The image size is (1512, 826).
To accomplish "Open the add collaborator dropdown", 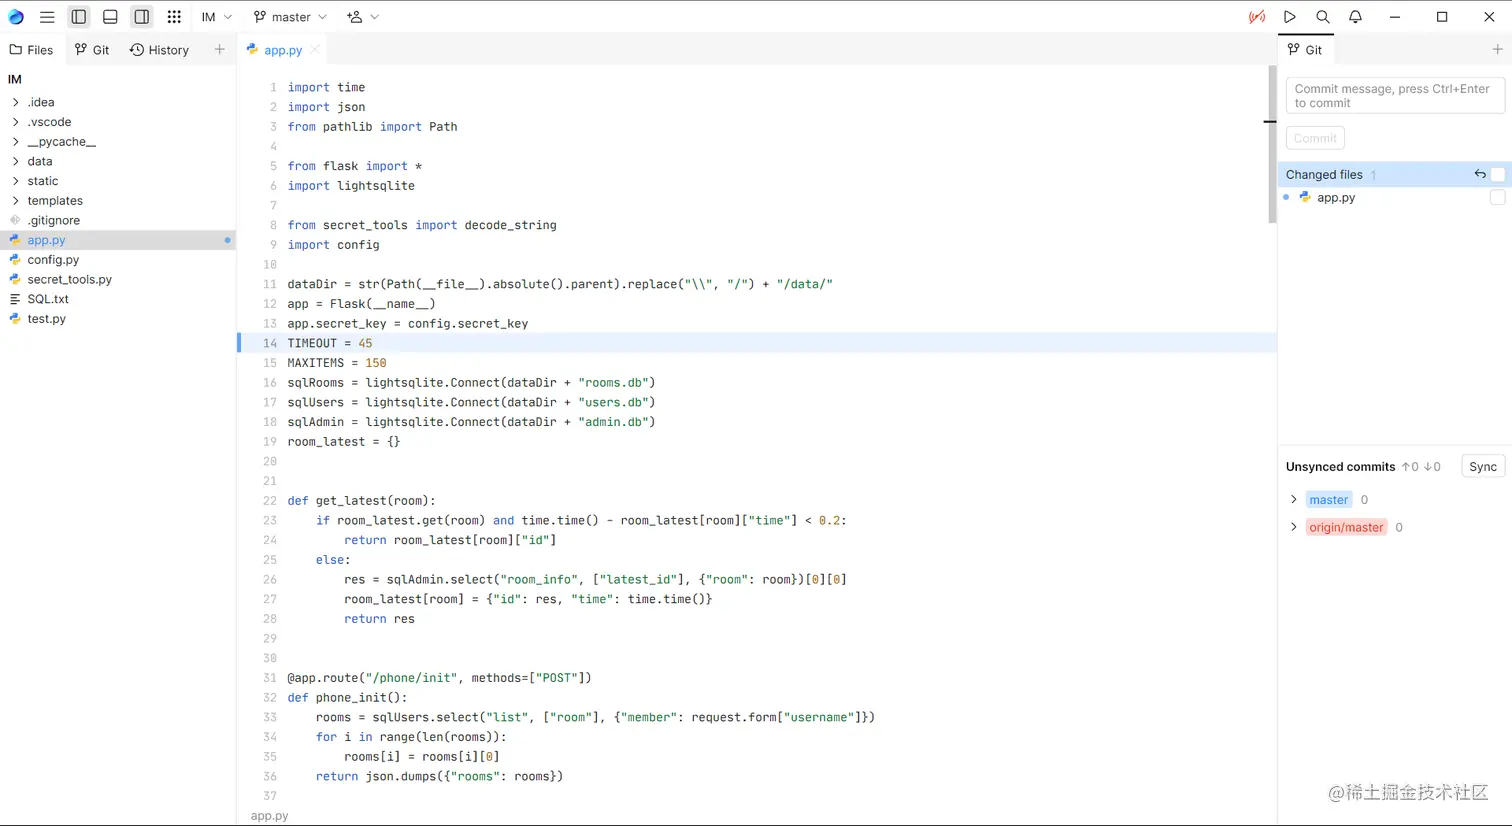I will (362, 17).
